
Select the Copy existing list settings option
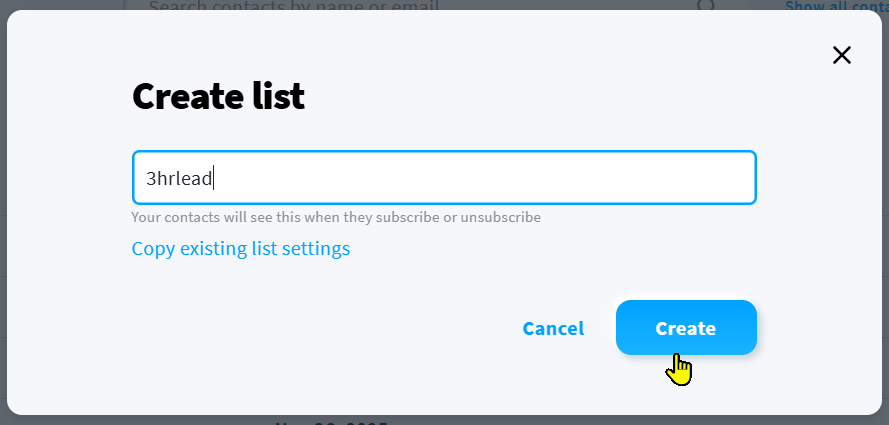point(241,248)
